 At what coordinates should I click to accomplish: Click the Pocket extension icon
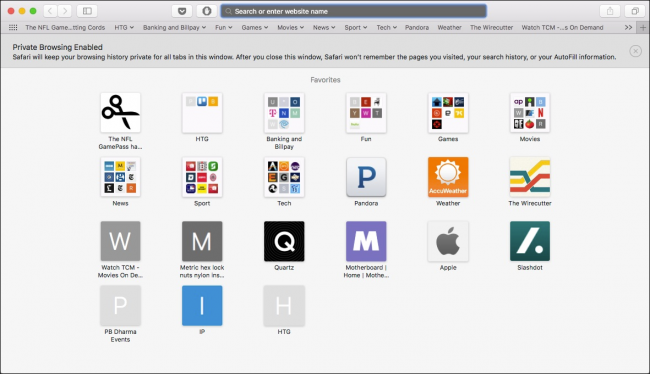point(182,11)
